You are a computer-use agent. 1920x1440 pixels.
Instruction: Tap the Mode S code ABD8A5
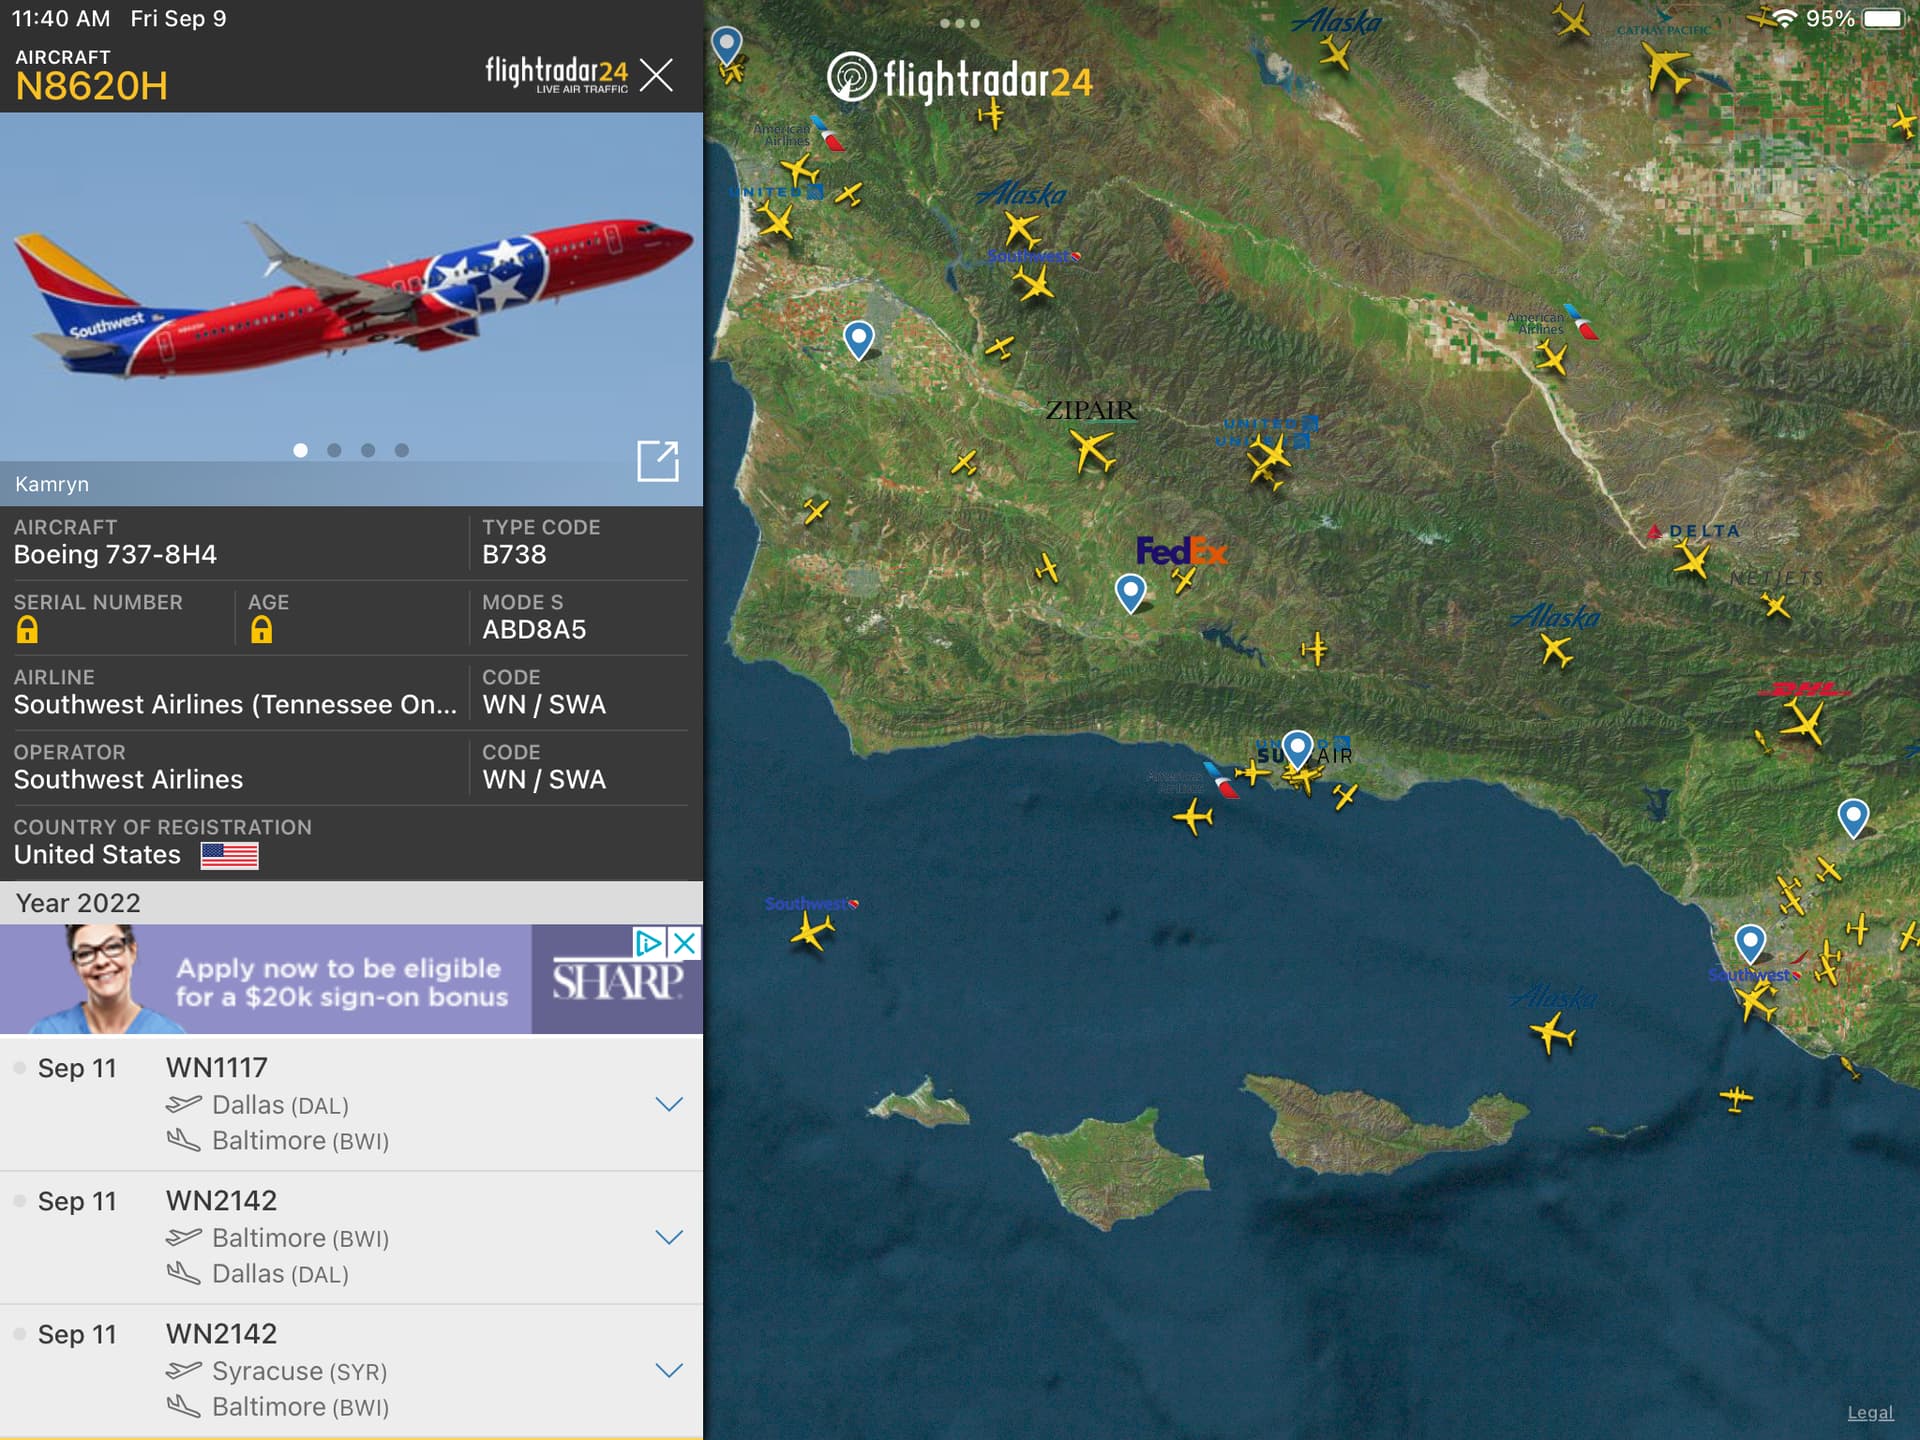click(x=534, y=630)
